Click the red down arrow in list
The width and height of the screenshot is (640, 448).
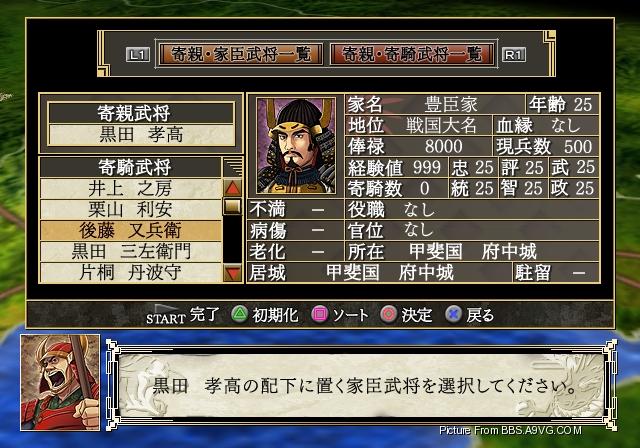coord(233,272)
